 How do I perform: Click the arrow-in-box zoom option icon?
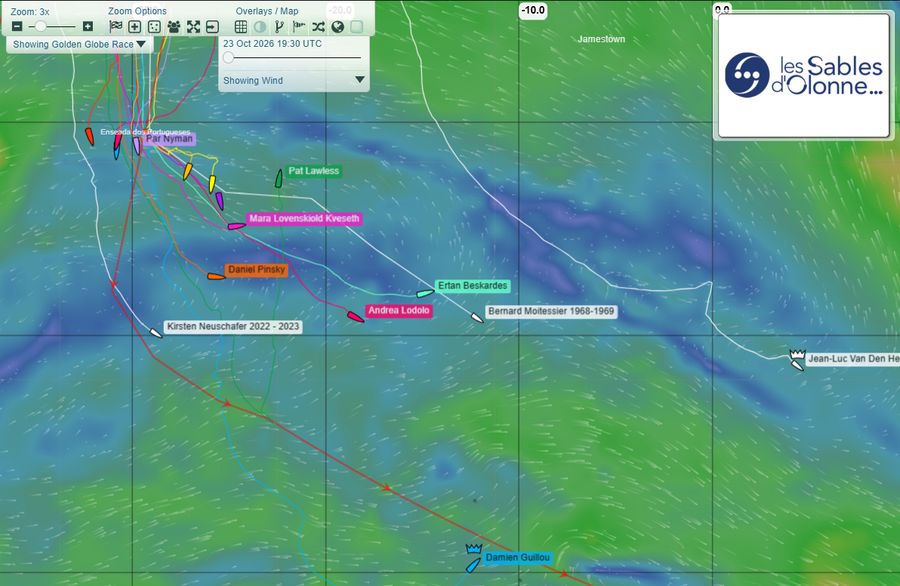point(212,26)
